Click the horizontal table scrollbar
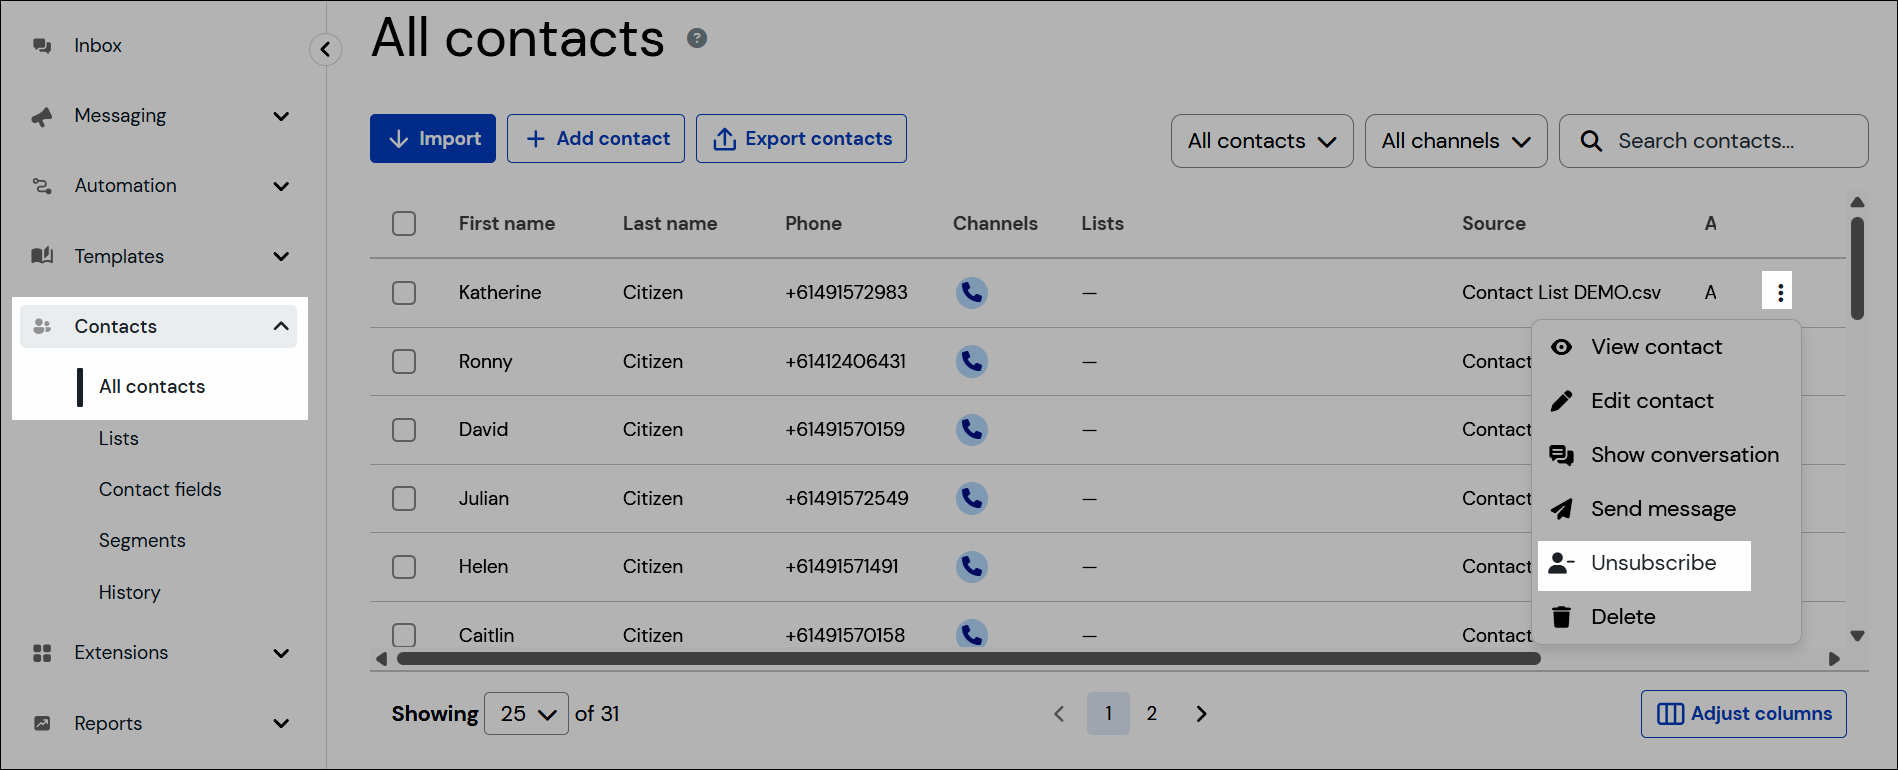This screenshot has height=770, width=1898. click(x=968, y=659)
